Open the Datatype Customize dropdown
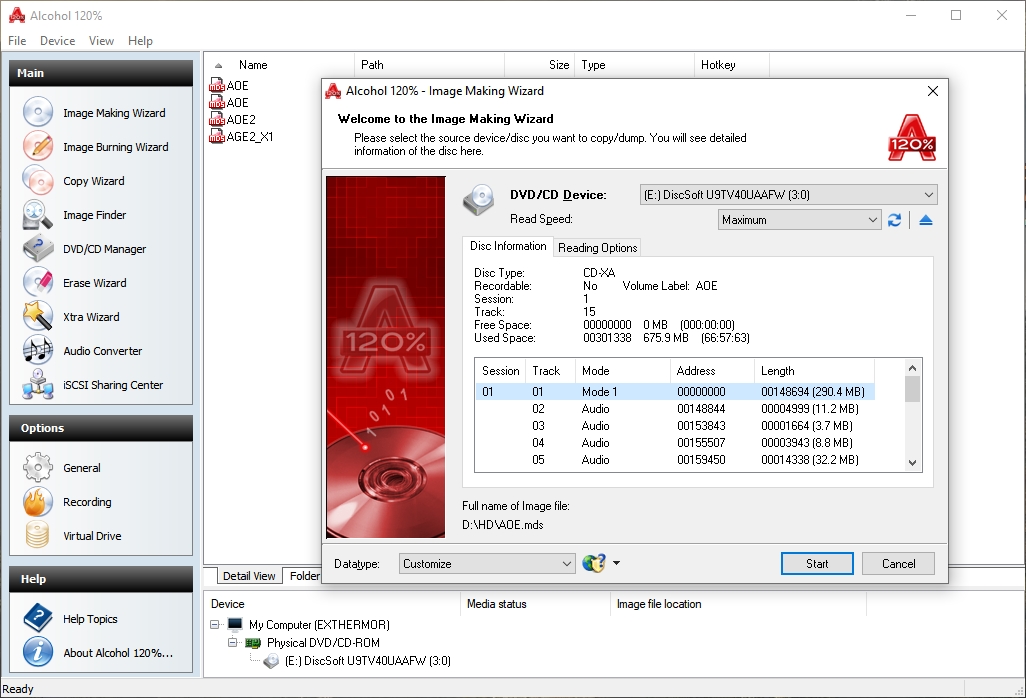 (x=487, y=563)
